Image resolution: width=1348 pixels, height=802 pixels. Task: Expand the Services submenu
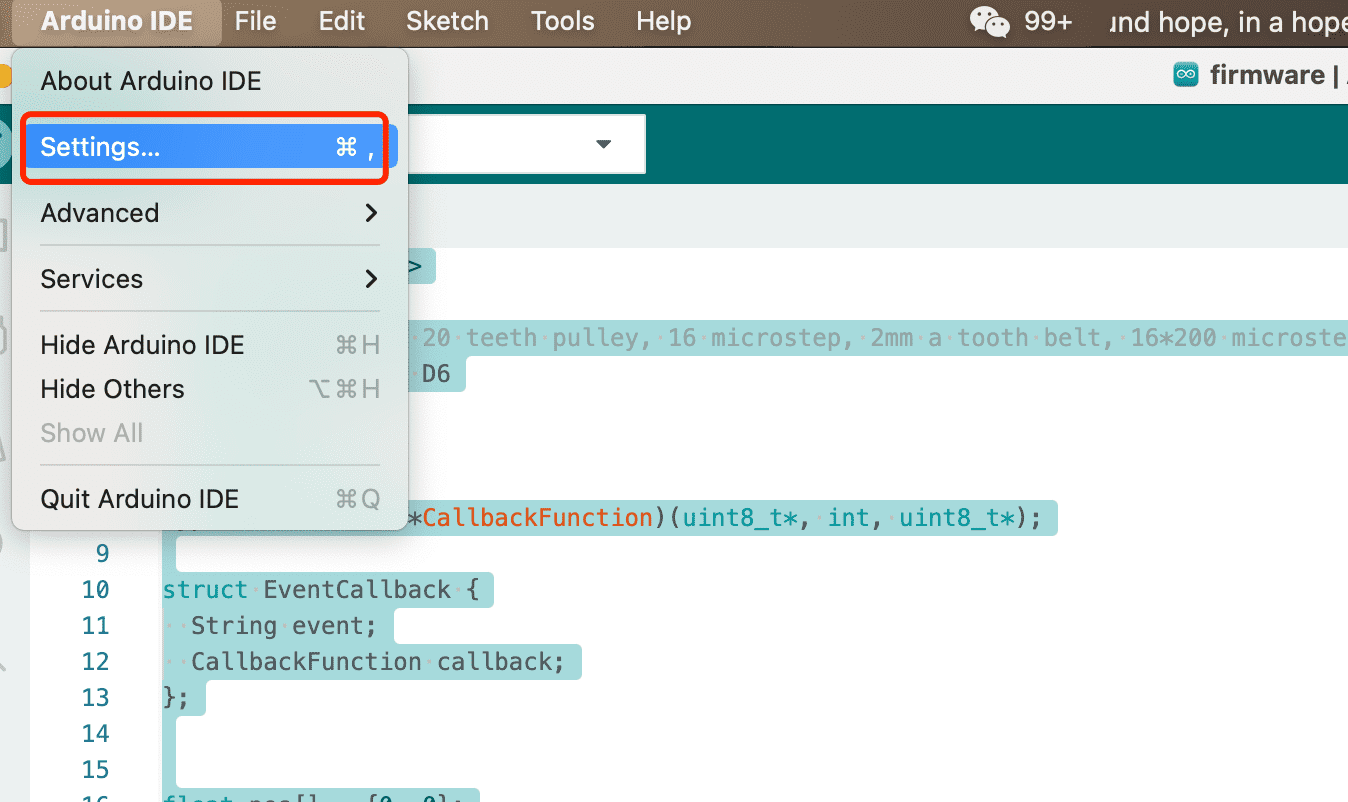click(x=209, y=279)
